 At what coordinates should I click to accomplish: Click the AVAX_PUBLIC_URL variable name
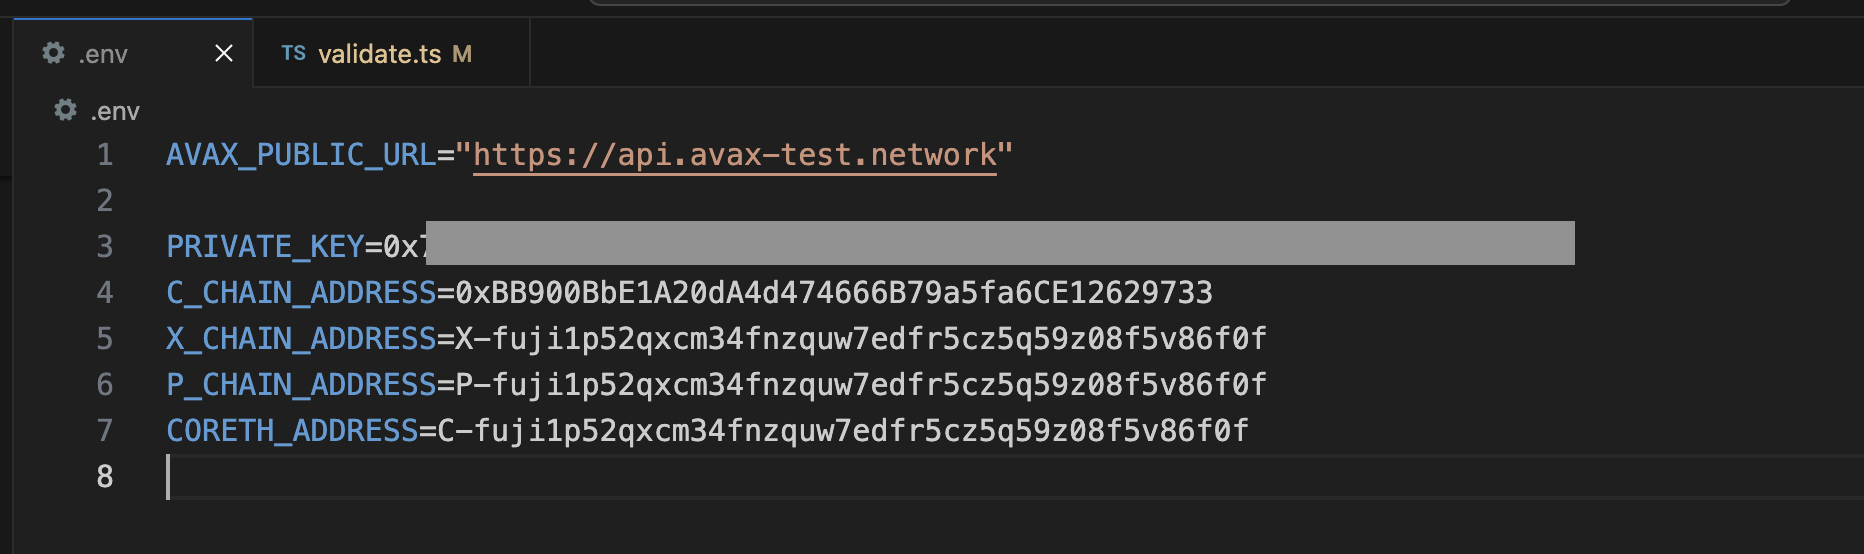click(x=301, y=155)
